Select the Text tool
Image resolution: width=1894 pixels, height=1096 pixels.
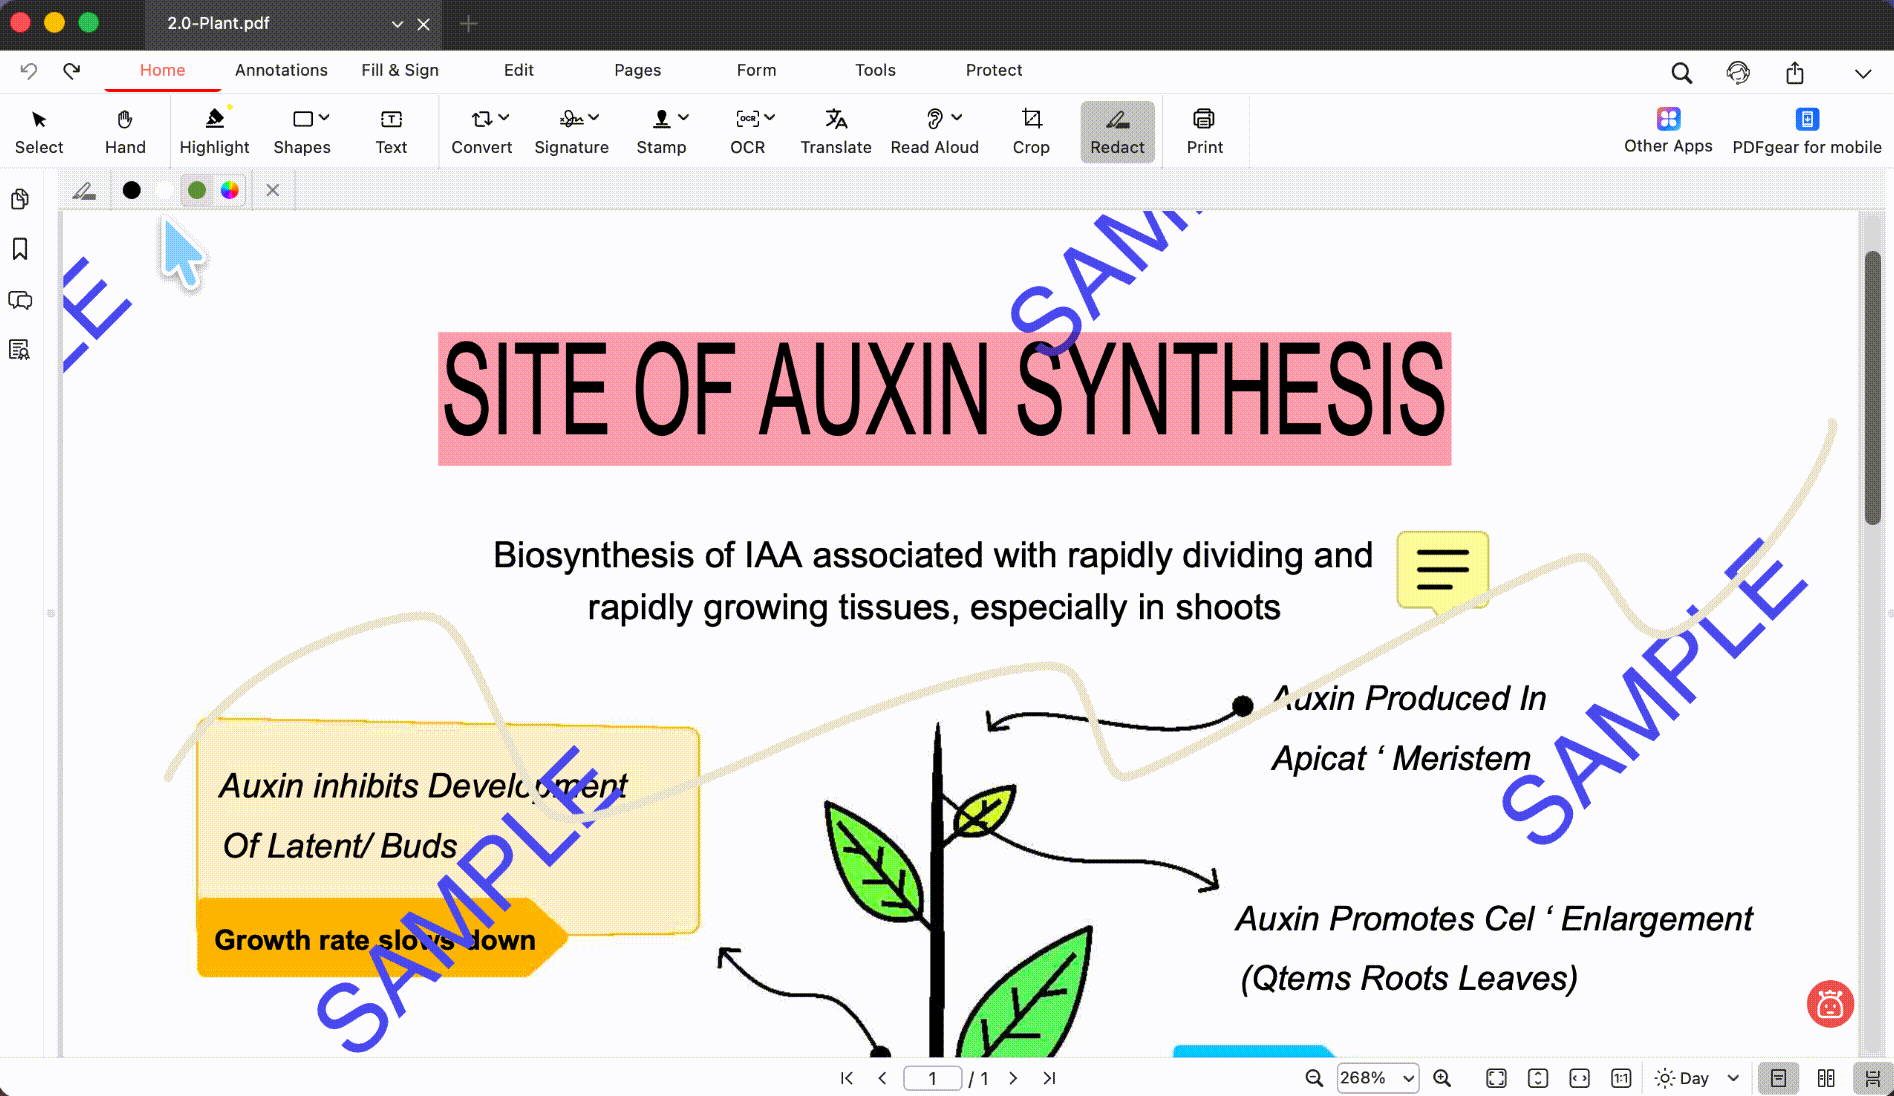tap(391, 132)
